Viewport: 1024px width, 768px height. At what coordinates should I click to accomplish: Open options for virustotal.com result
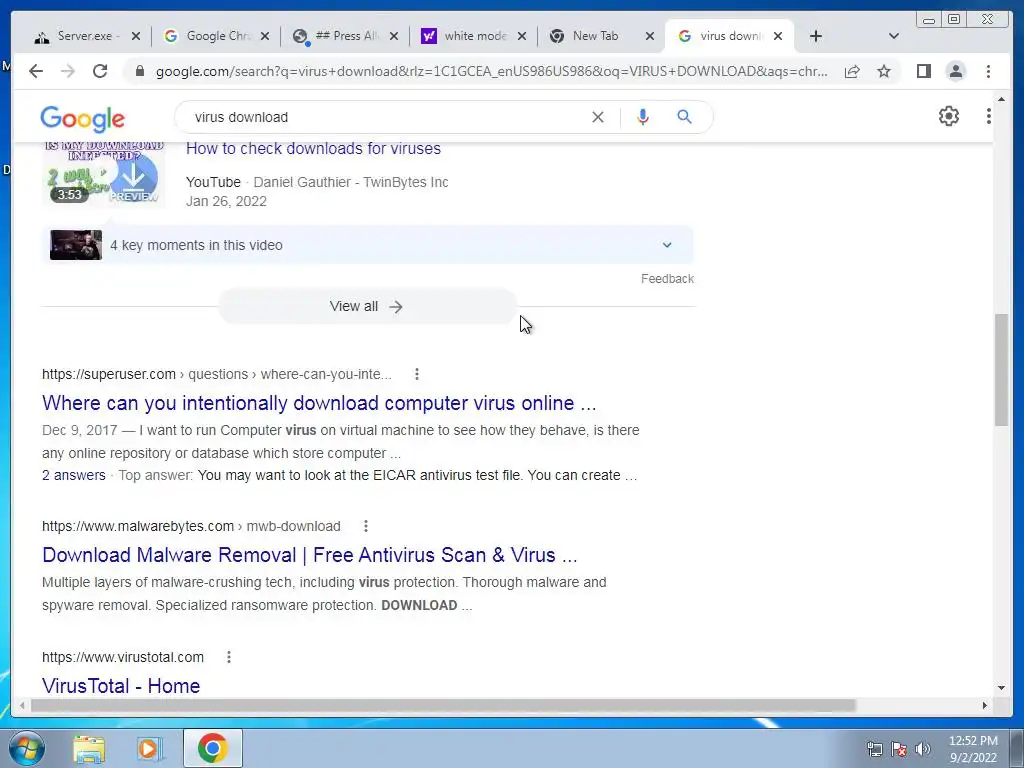(x=229, y=657)
